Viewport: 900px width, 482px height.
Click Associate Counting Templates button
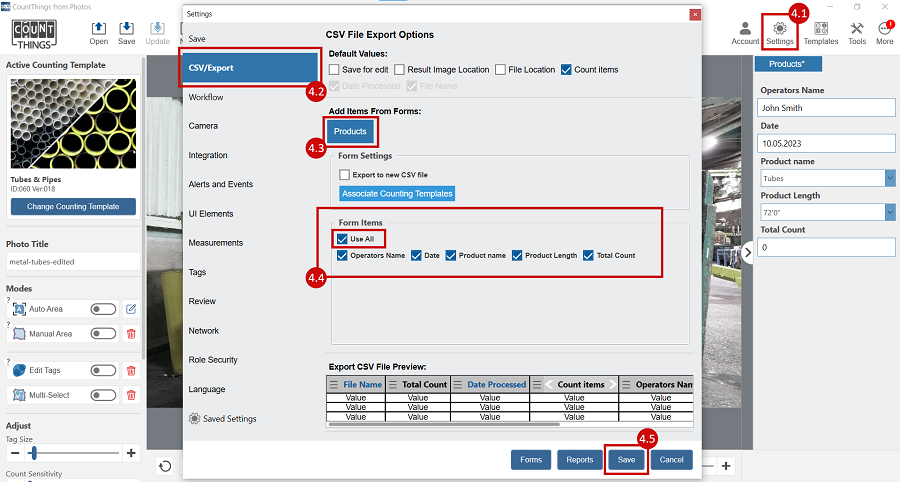click(397, 193)
